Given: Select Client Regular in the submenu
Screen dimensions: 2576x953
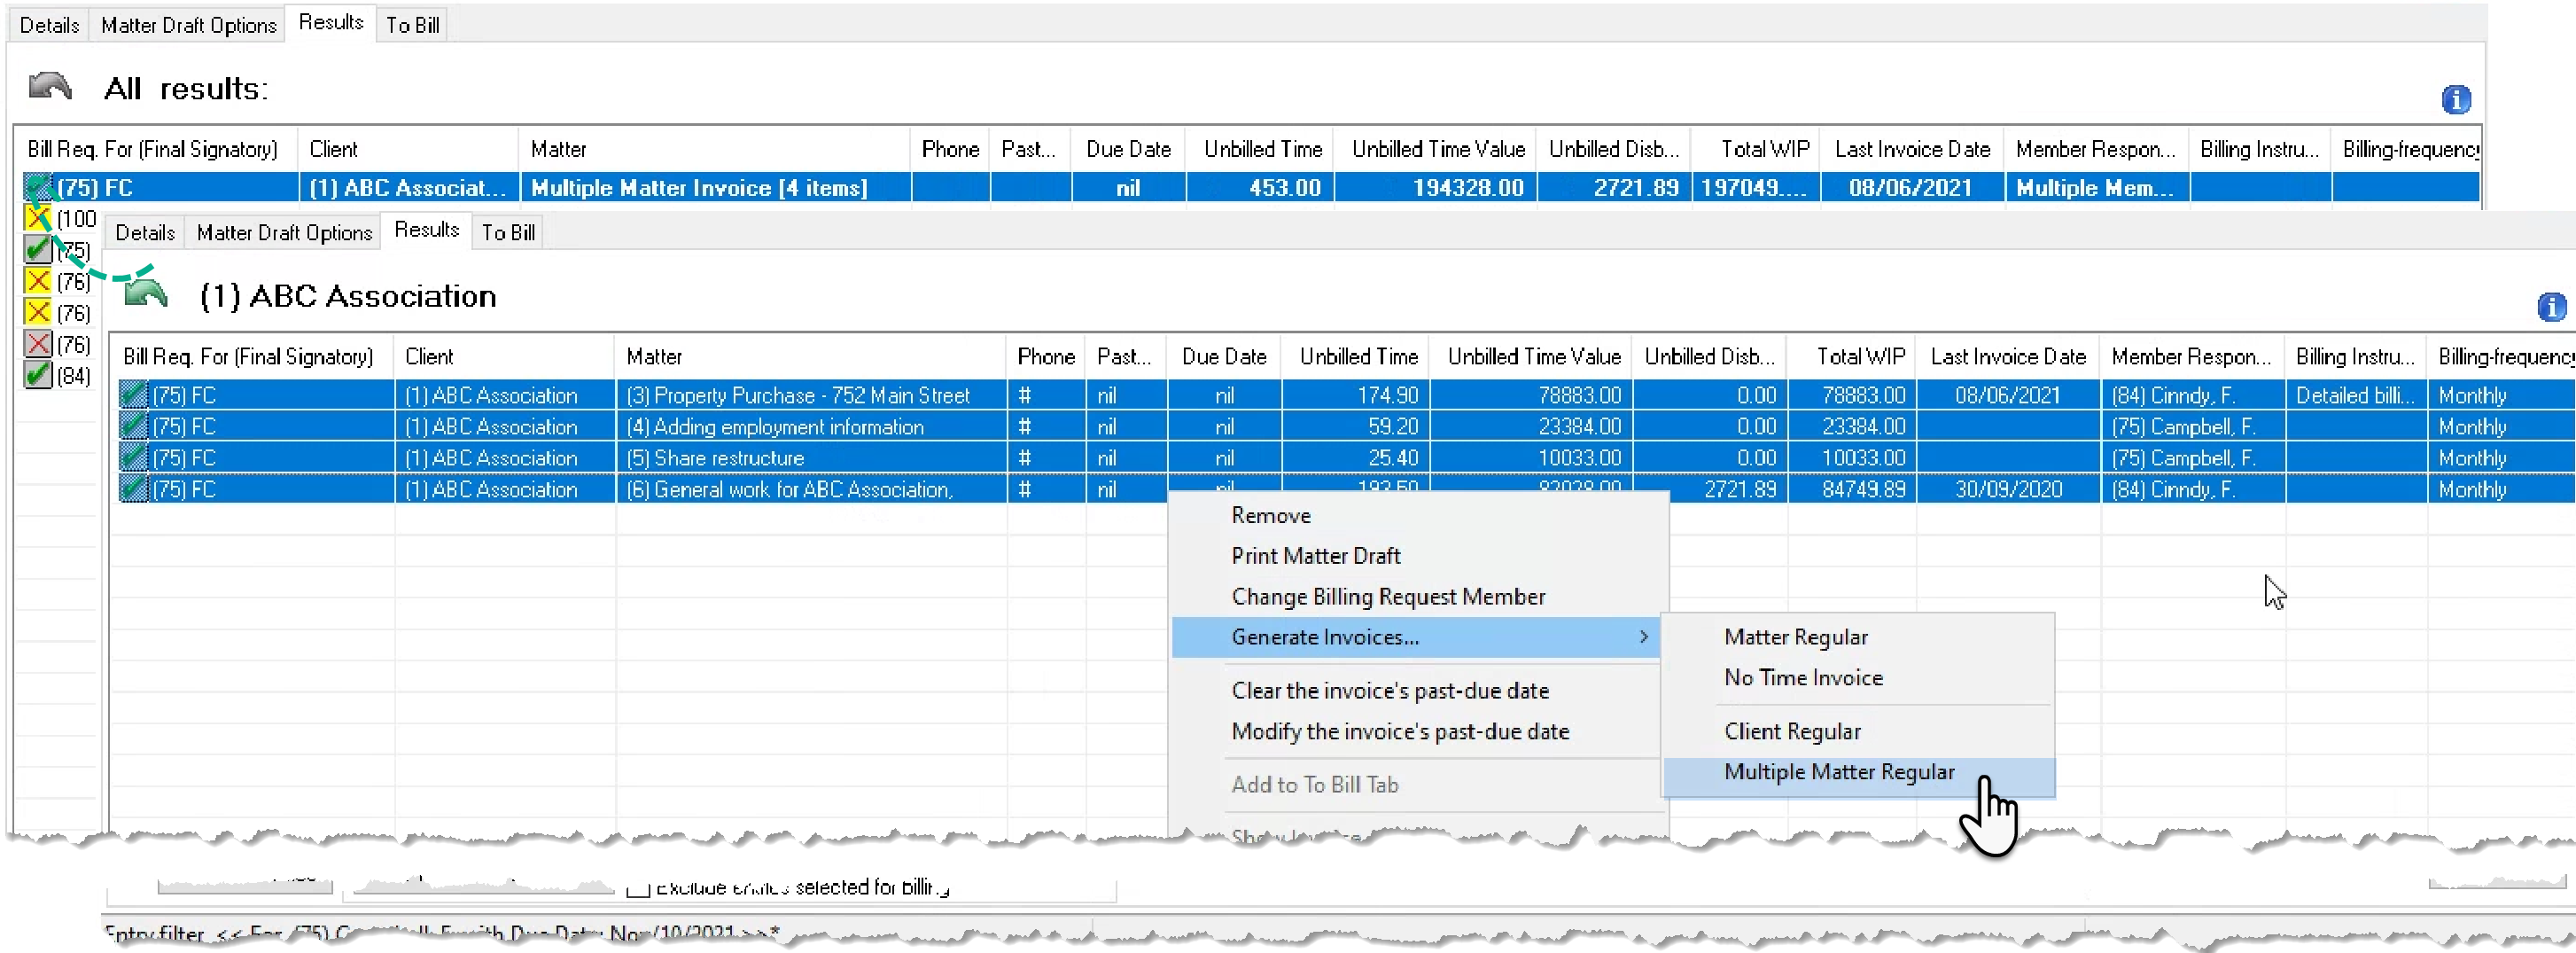Looking at the screenshot, I should tap(1792, 731).
